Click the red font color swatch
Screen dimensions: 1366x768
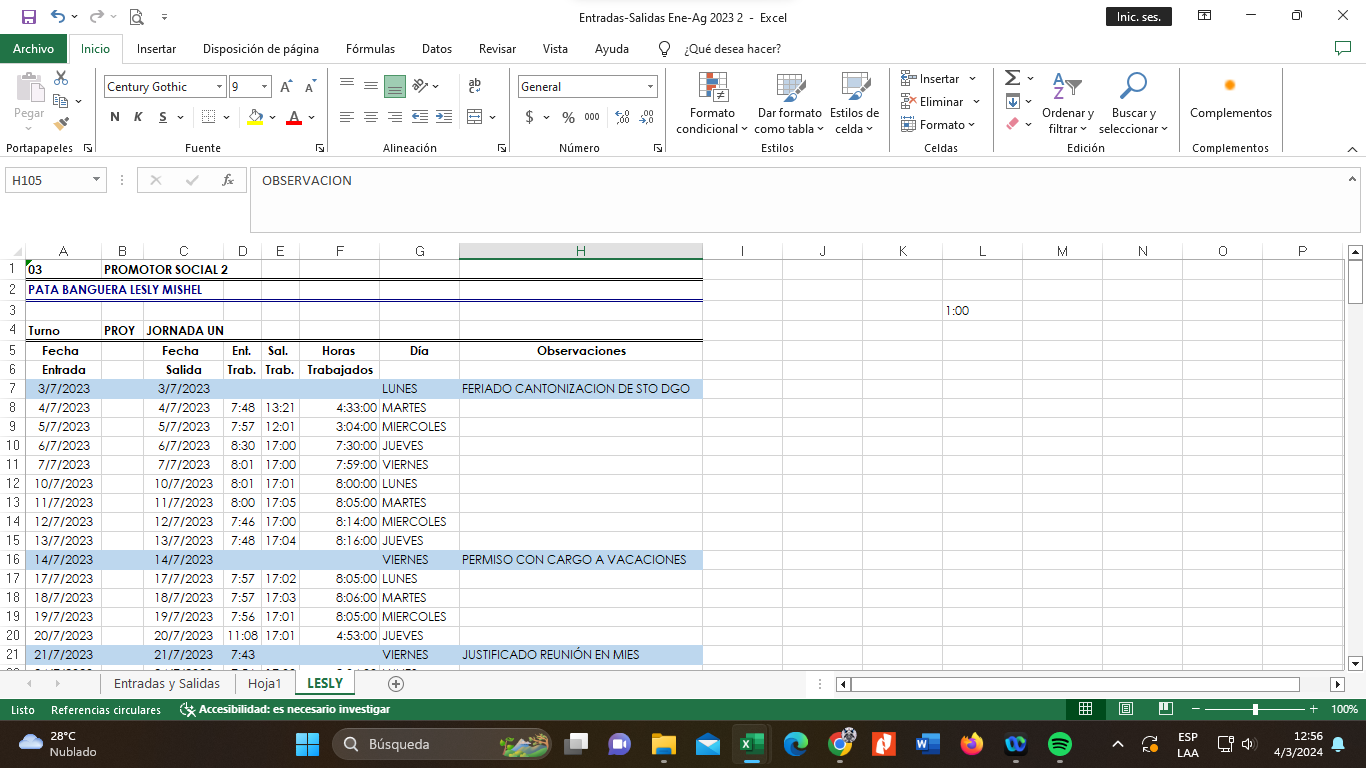(x=294, y=117)
